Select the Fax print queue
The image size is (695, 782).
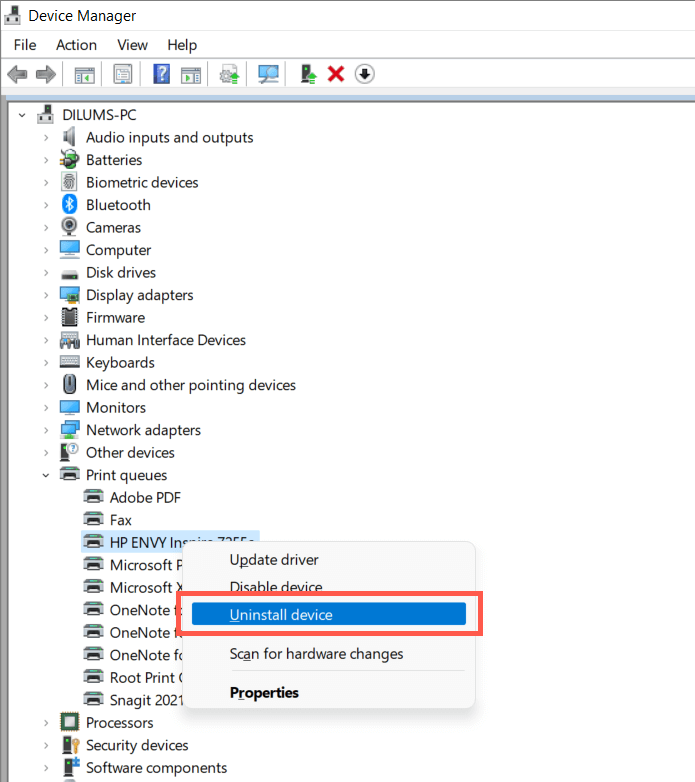pyautogui.click(x=120, y=520)
